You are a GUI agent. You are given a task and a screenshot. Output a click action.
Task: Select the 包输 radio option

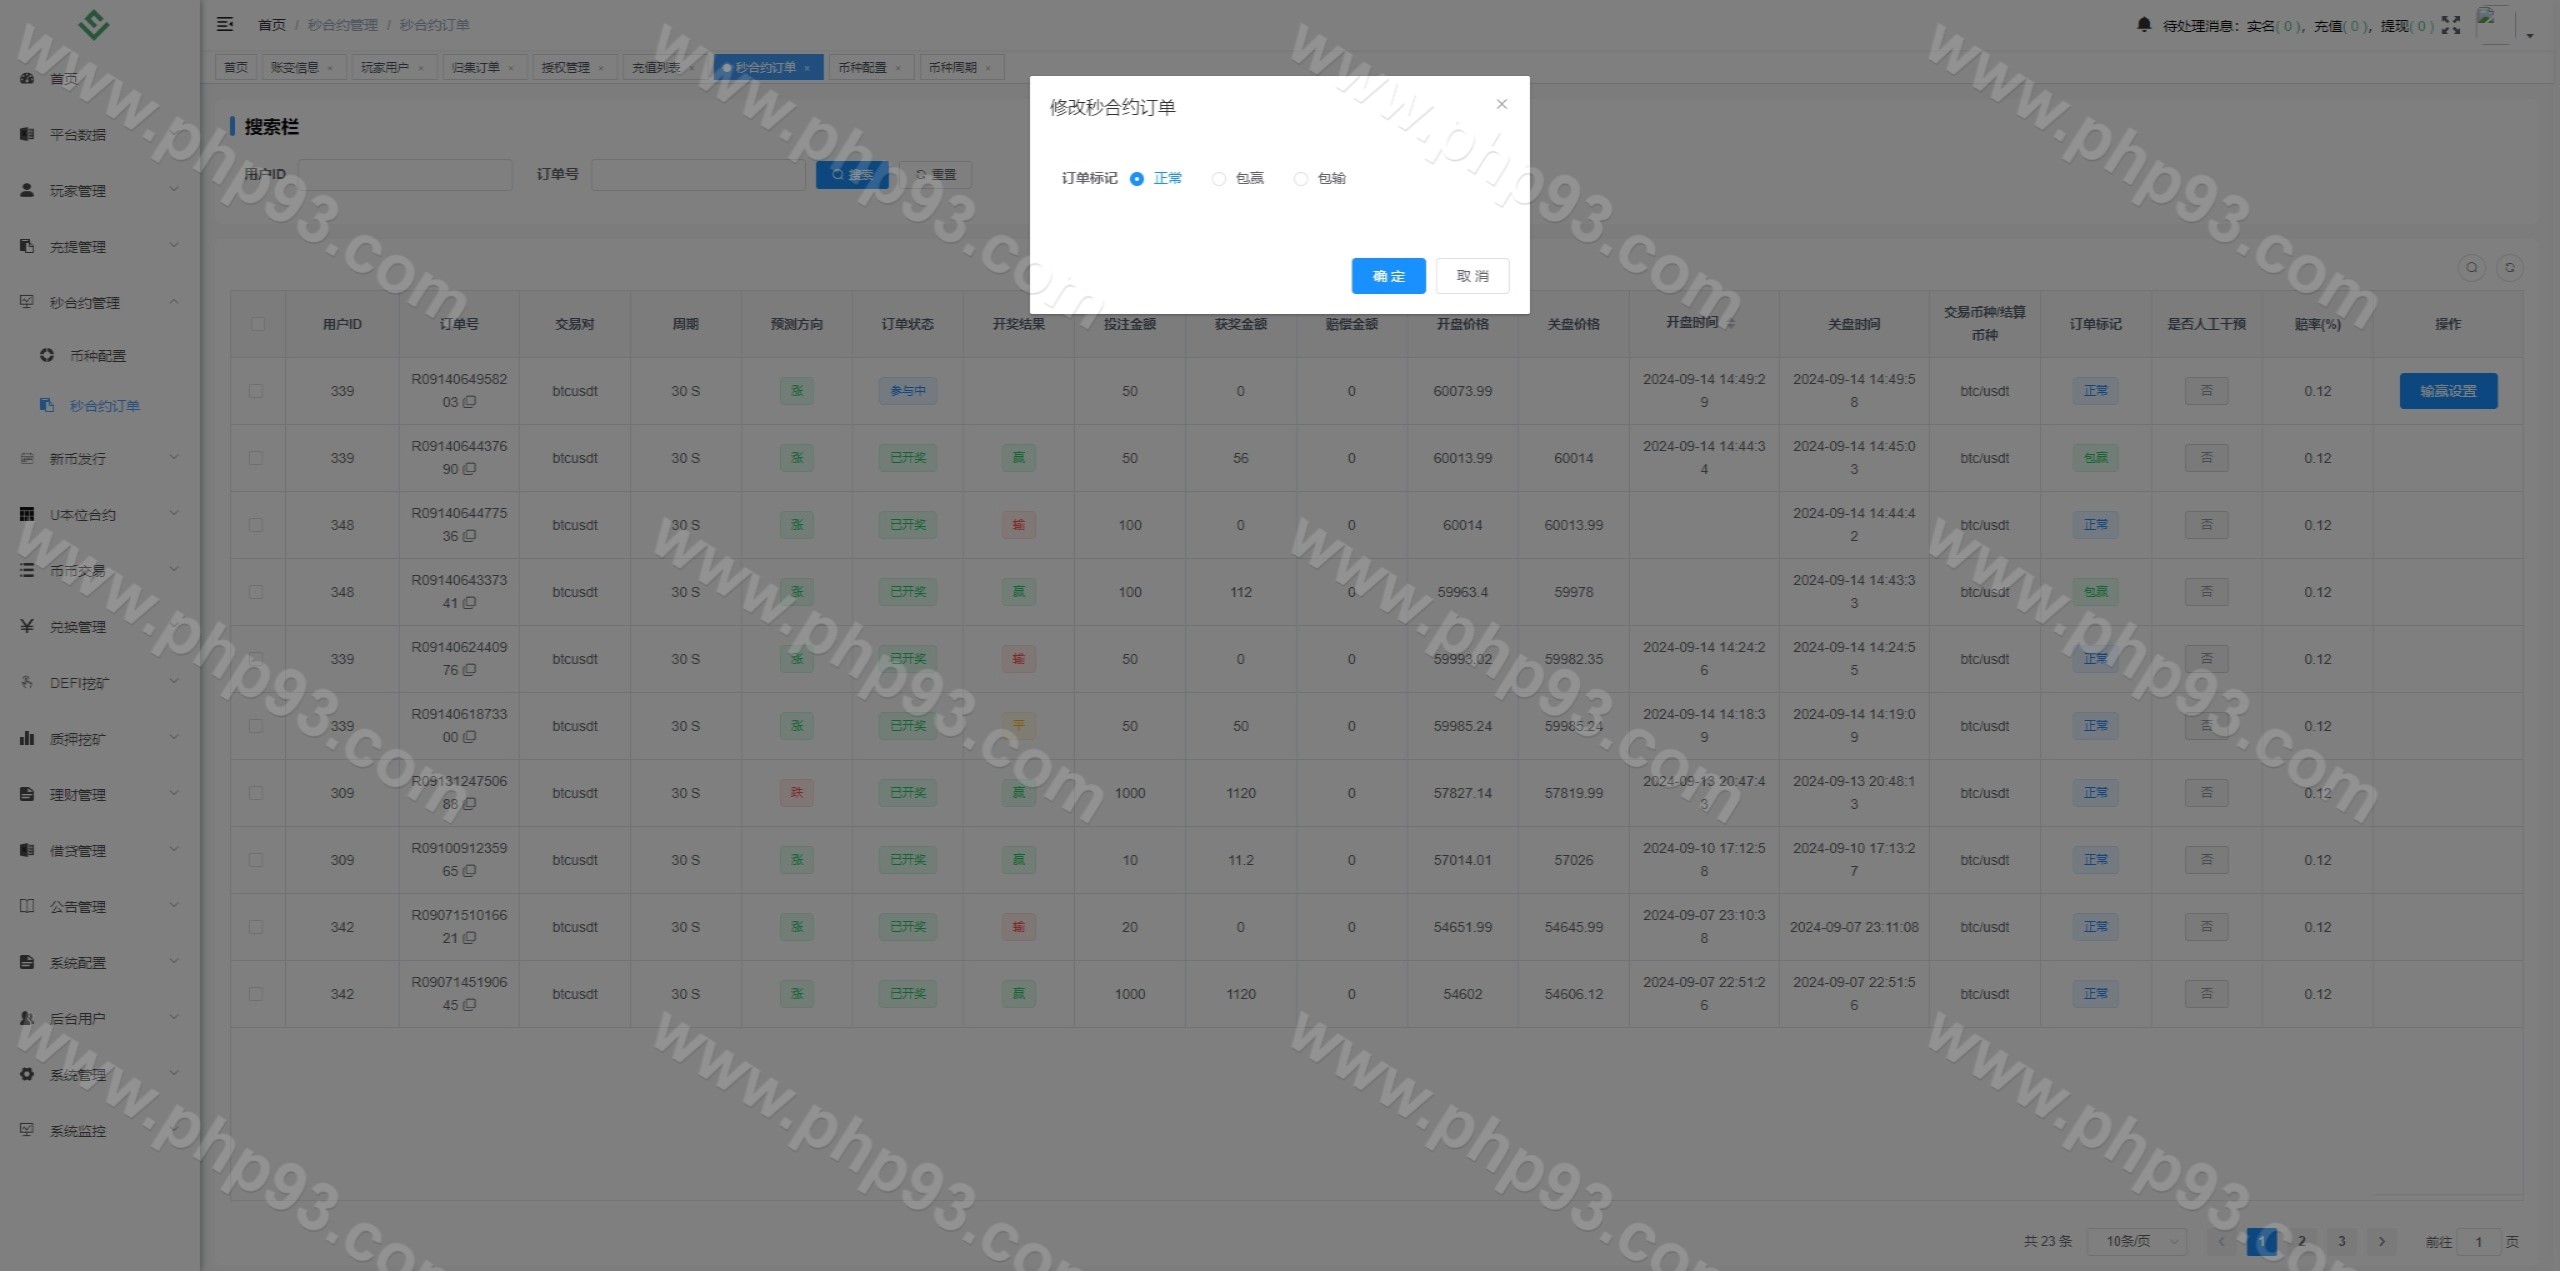(x=1300, y=179)
